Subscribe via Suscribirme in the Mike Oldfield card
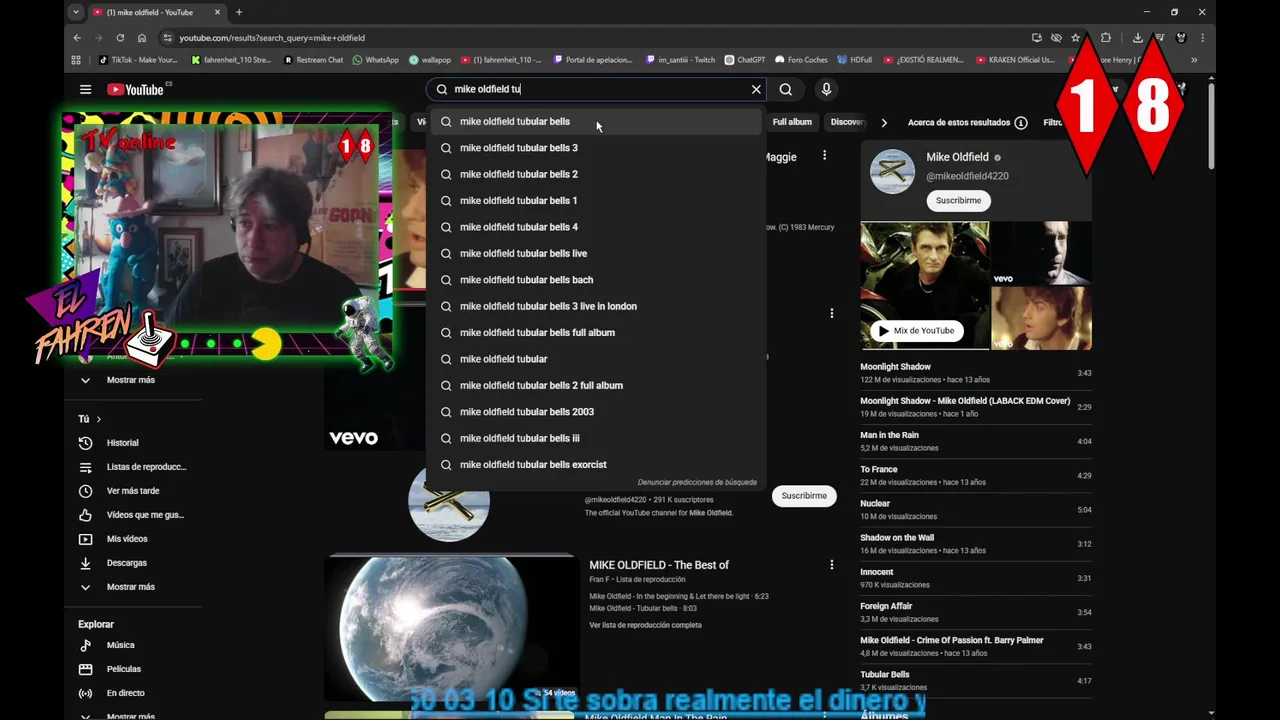This screenshot has height=720, width=1280. [x=958, y=200]
